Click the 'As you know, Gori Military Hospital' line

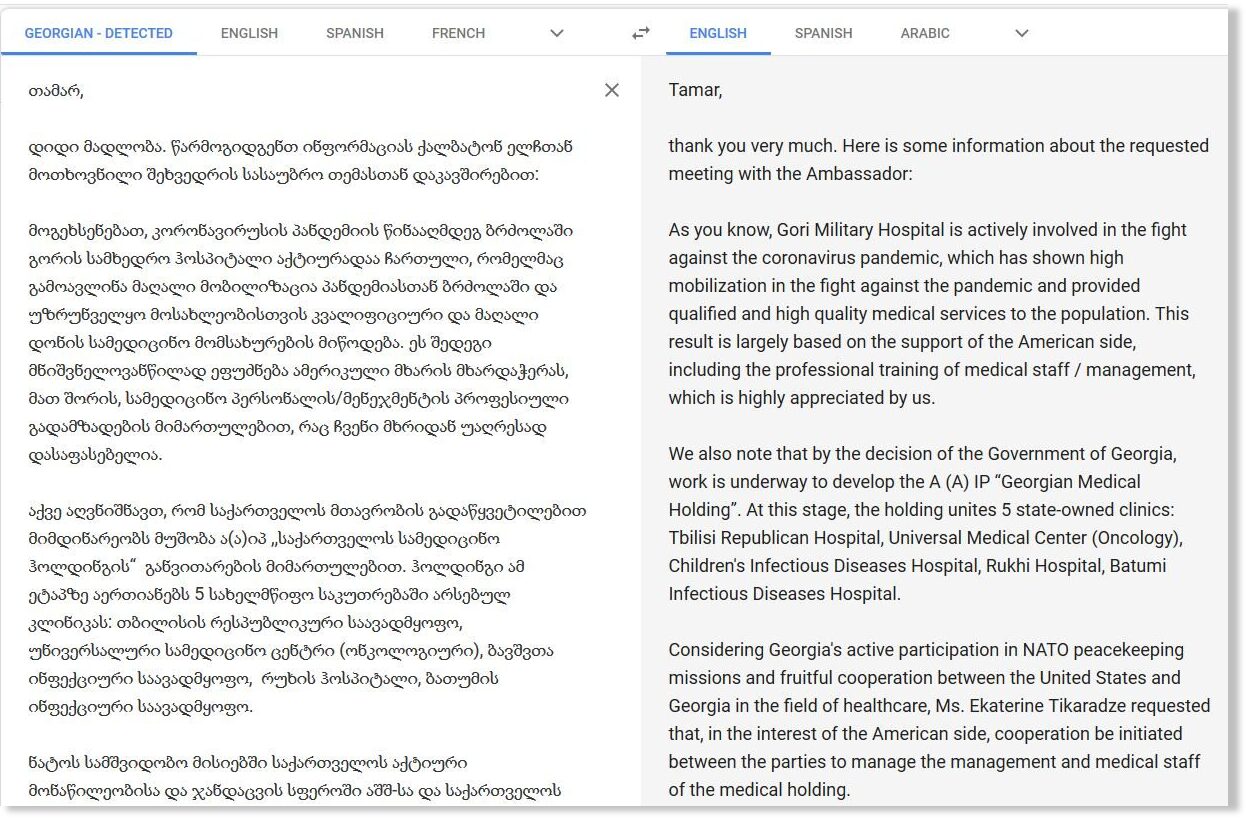pos(927,230)
